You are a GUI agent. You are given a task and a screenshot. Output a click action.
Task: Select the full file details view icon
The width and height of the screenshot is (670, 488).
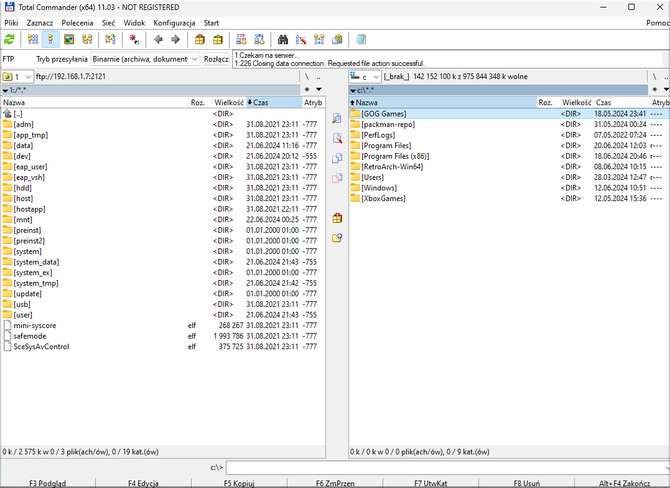[x=51, y=40]
